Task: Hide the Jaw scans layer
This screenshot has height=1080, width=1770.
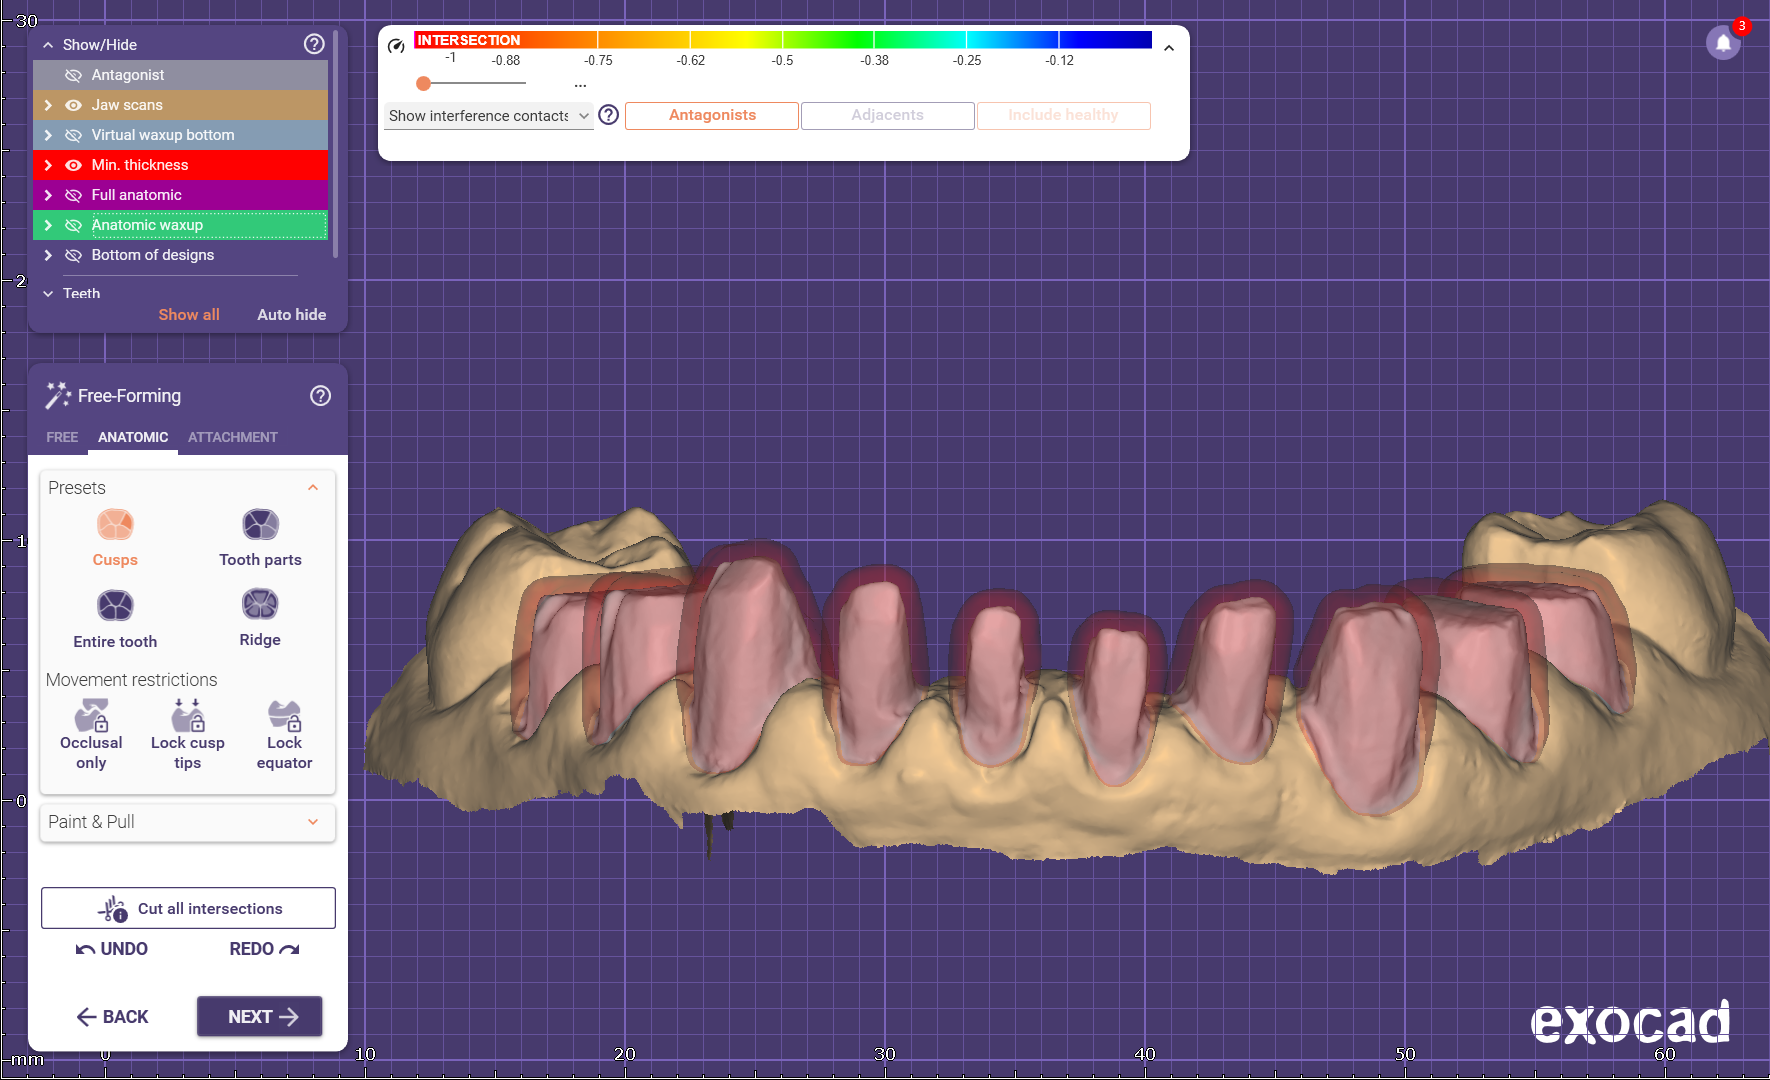Action: click(73, 105)
